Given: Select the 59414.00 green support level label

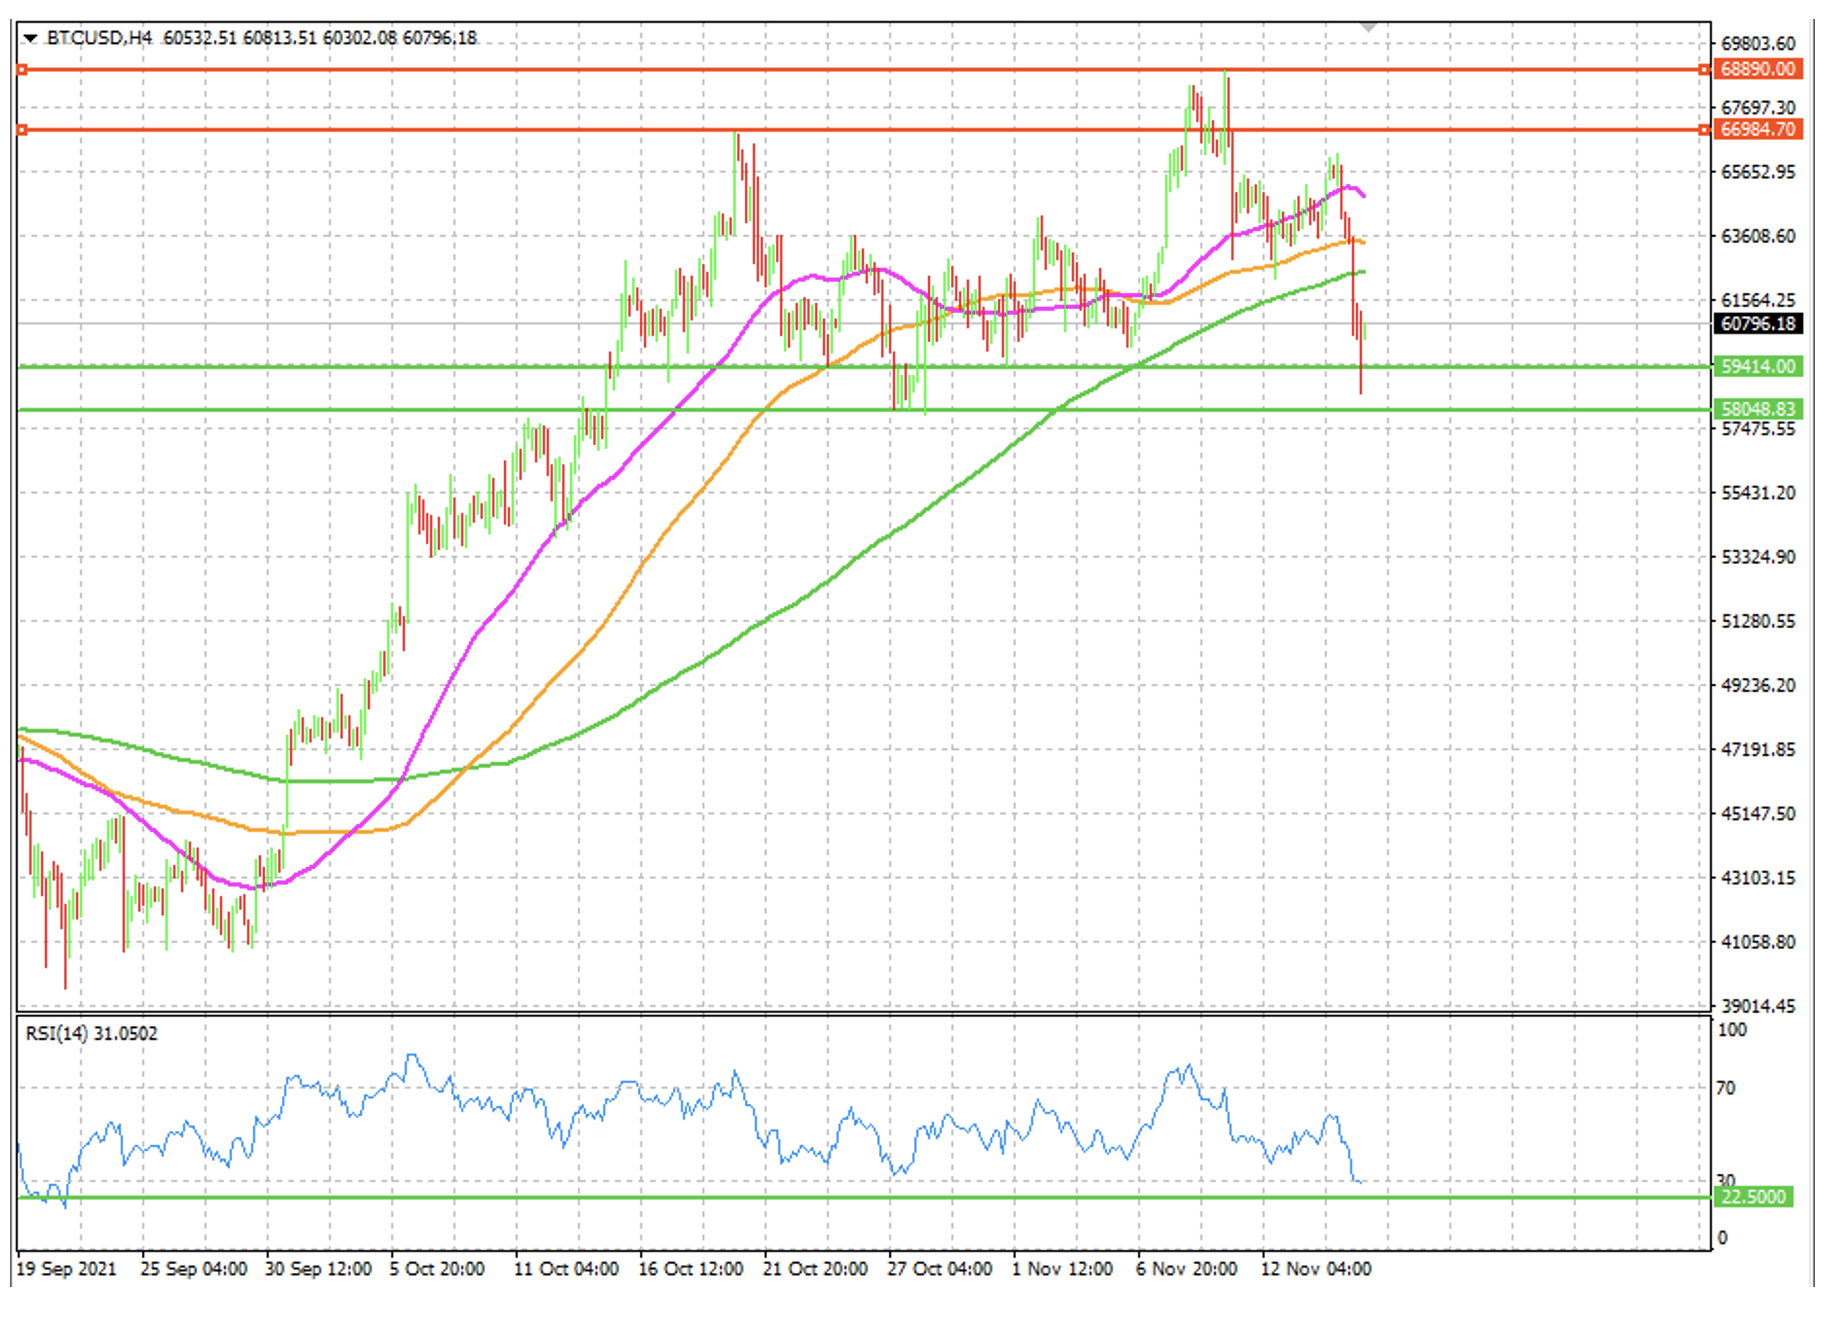Looking at the screenshot, I should coord(1758,366).
